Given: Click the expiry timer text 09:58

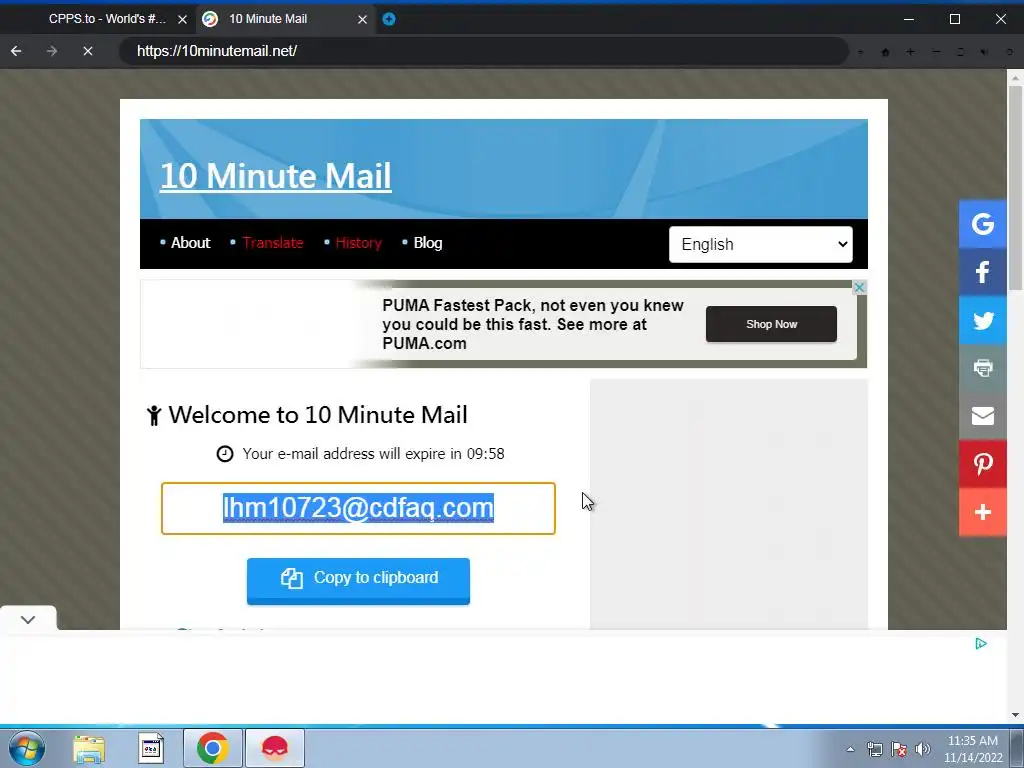Looking at the screenshot, I should pyautogui.click(x=485, y=454).
